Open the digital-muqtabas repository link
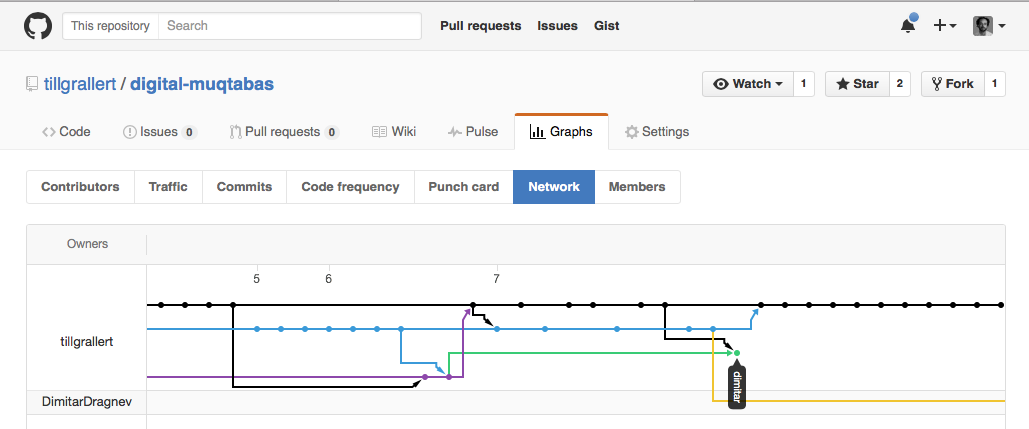This screenshot has width=1029, height=429. coord(202,84)
